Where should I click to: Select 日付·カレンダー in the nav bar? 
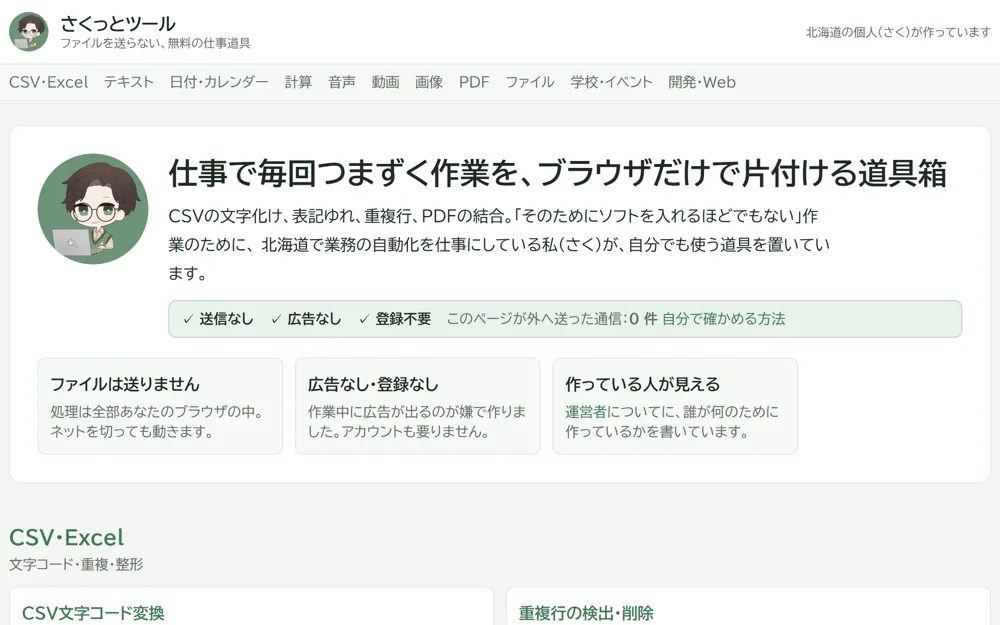[219, 82]
